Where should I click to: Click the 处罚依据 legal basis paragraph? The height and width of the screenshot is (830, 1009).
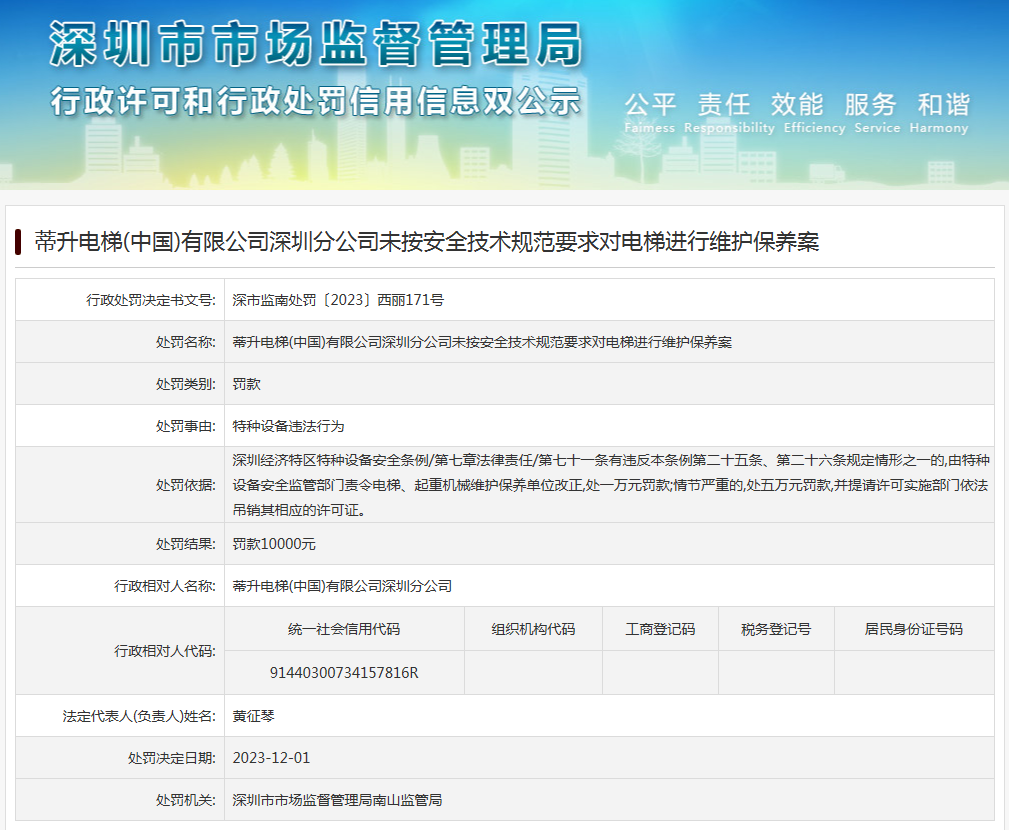point(611,485)
